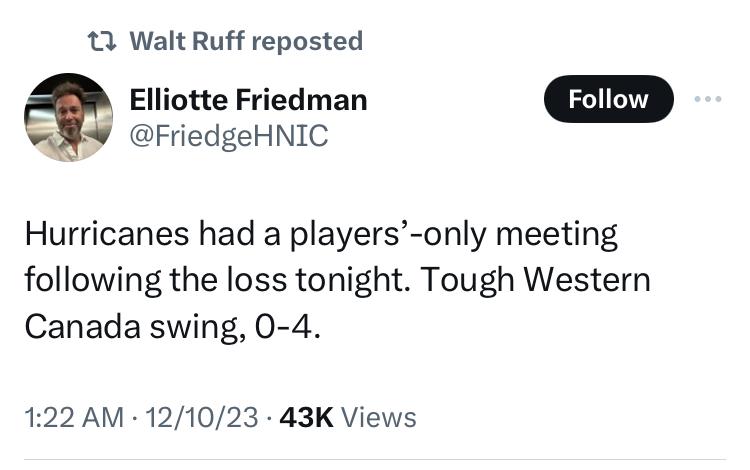The image size is (750, 470).
Task: Visit the @FriedgeHNIC handle
Action: (x=229, y=136)
